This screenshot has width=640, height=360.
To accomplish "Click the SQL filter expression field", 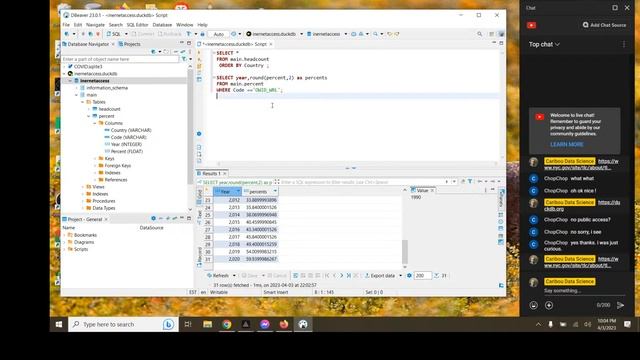I will coord(361,182).
